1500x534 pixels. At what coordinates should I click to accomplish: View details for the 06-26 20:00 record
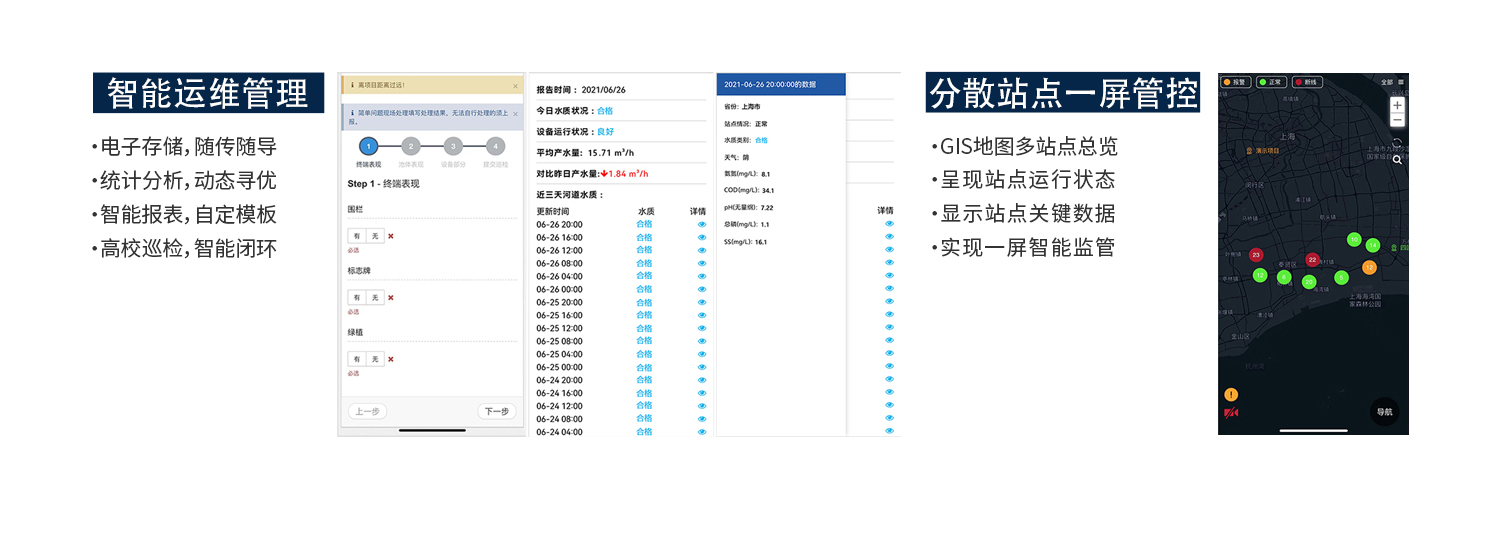[701, 224]
